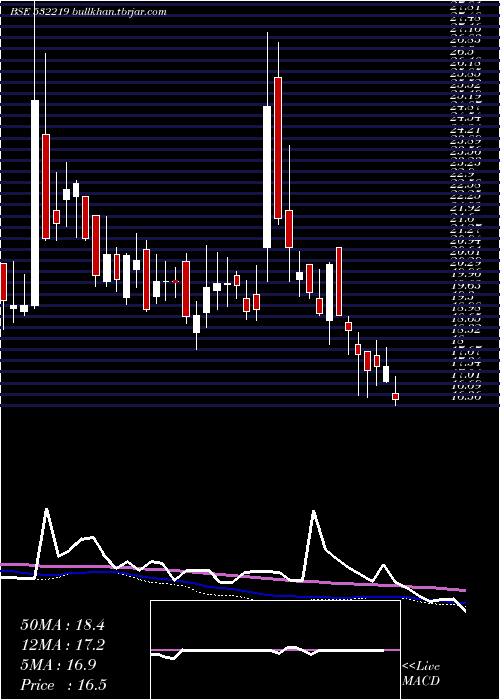Open the MACD inset chart box
The image size is (500, 700).
[275, 650]
